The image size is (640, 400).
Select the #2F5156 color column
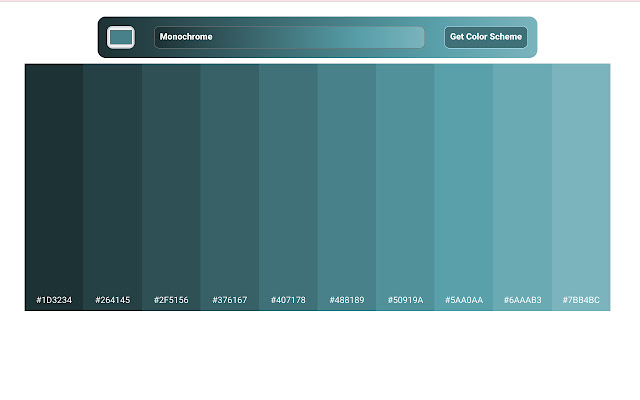tap(171, 187)
